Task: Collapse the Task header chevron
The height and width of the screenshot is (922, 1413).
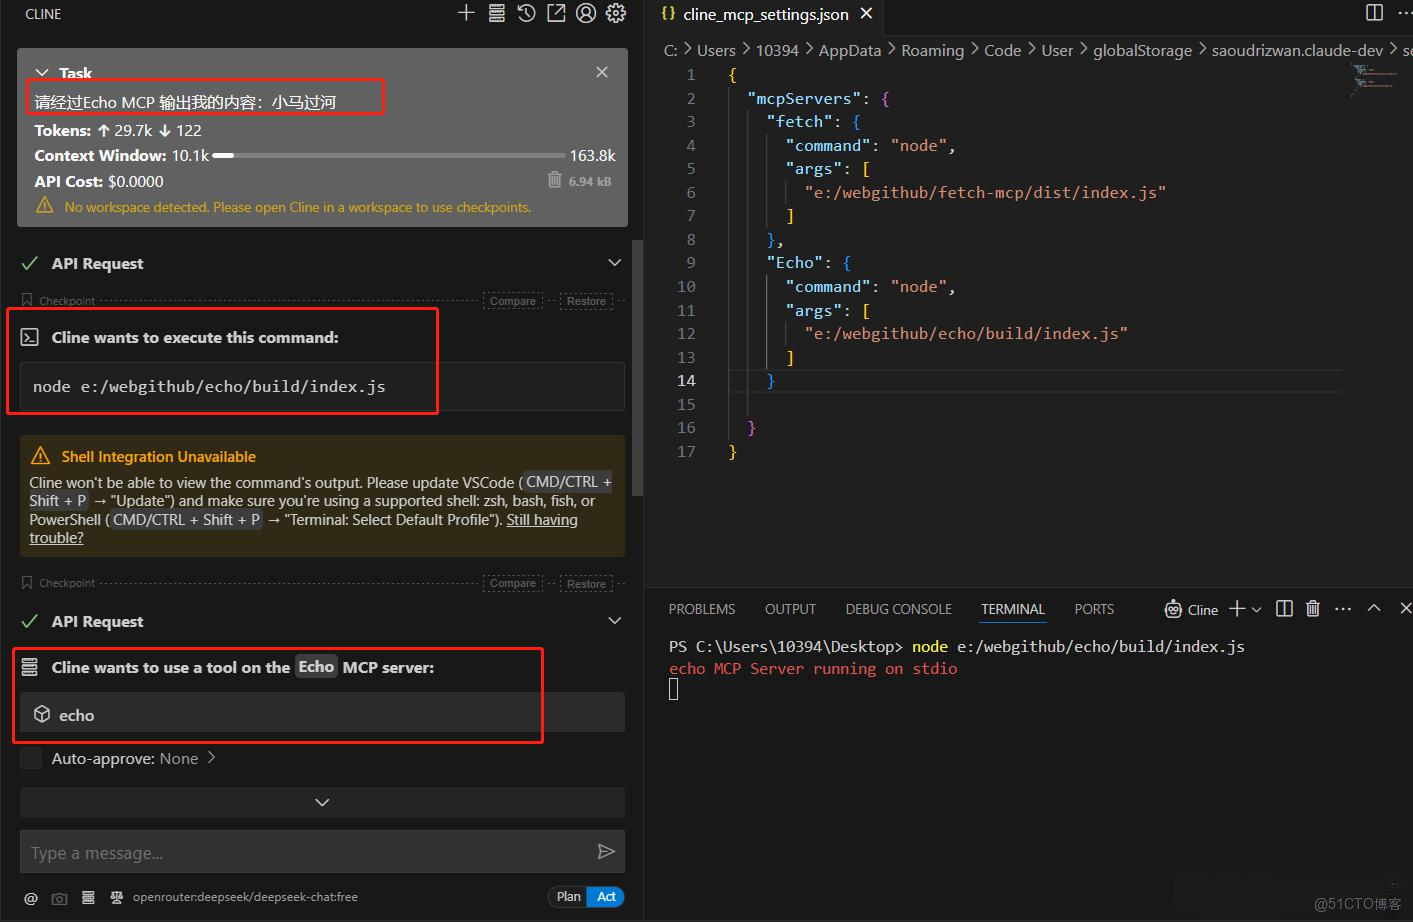Action: coord(42,73)
